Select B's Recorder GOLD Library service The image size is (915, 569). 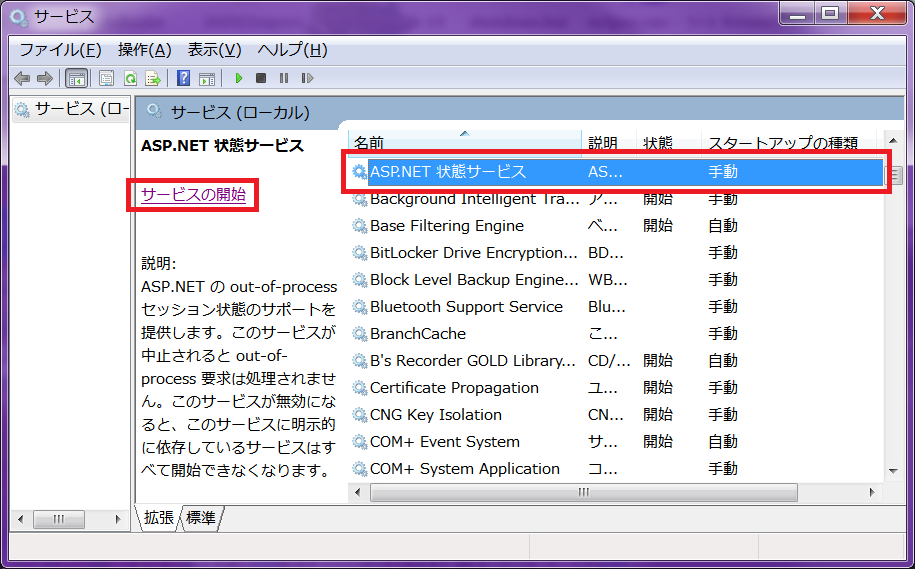(x=473, y=361)
